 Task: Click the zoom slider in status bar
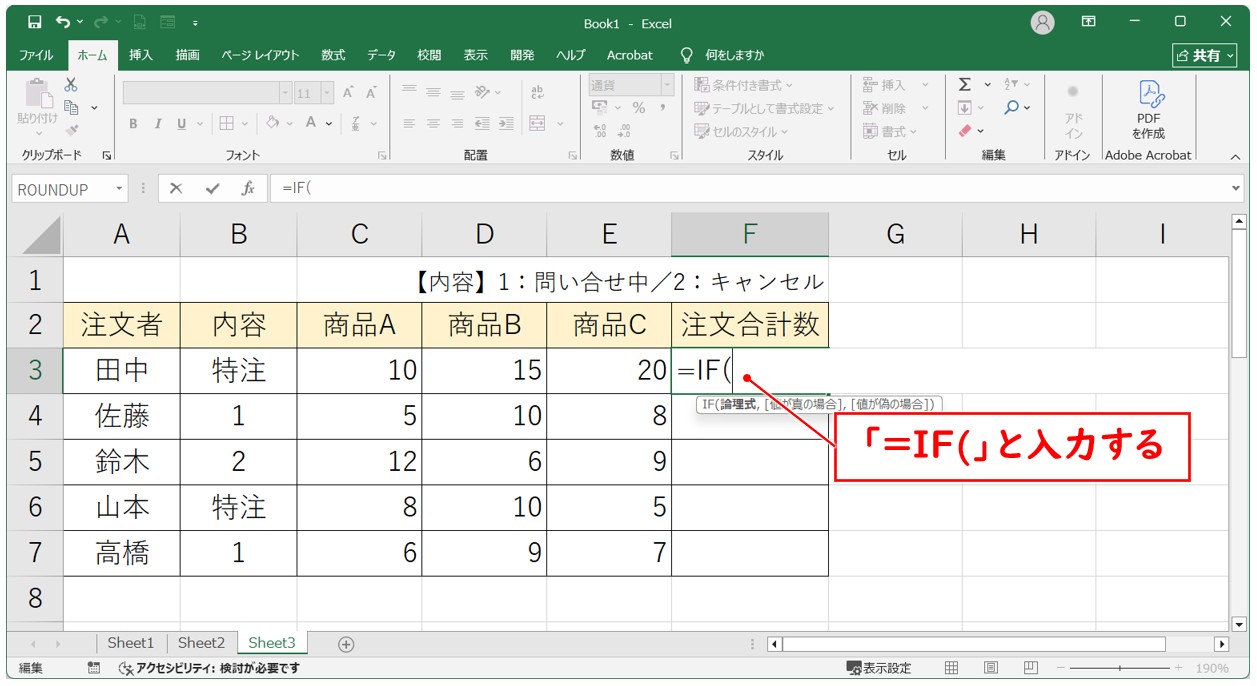click(1119, 668)
